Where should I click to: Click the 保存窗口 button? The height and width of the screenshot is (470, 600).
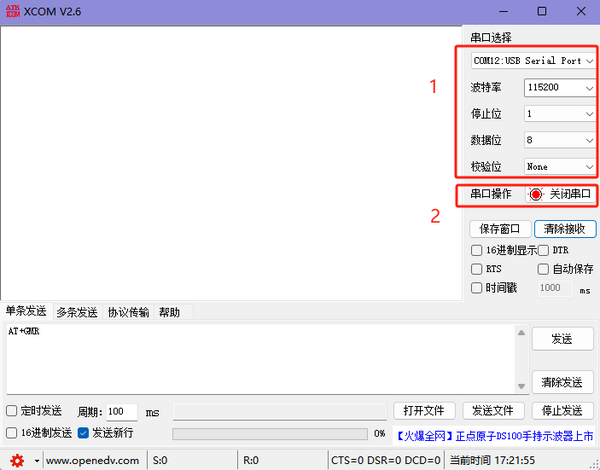(500, 229)
